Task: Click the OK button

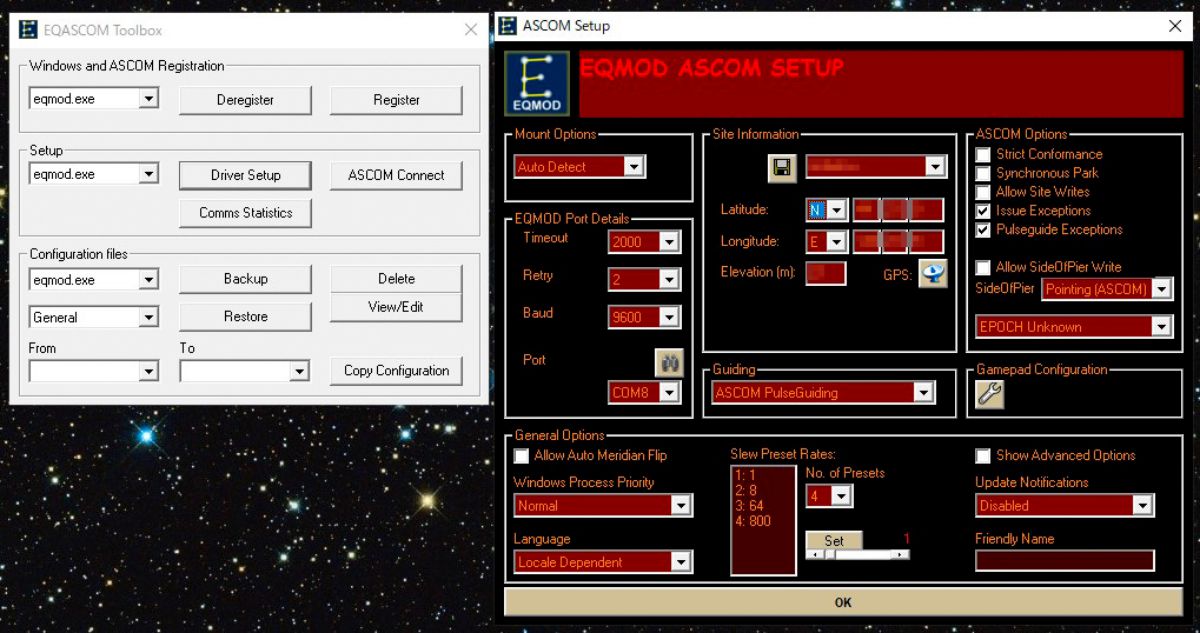Action: pyautogui.click(x=842, y=602)
